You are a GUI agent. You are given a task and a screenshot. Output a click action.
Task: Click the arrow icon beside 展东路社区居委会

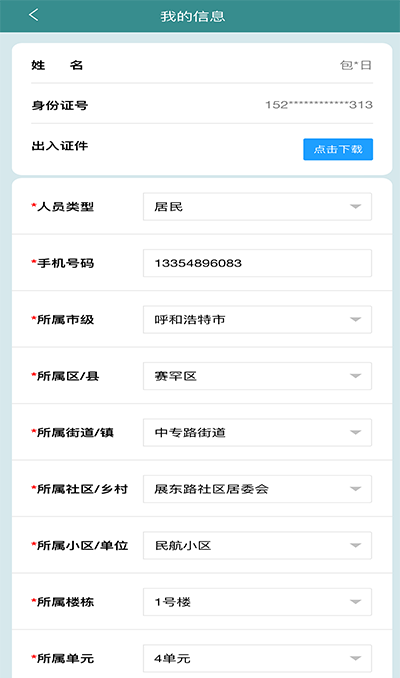point(355,489)
